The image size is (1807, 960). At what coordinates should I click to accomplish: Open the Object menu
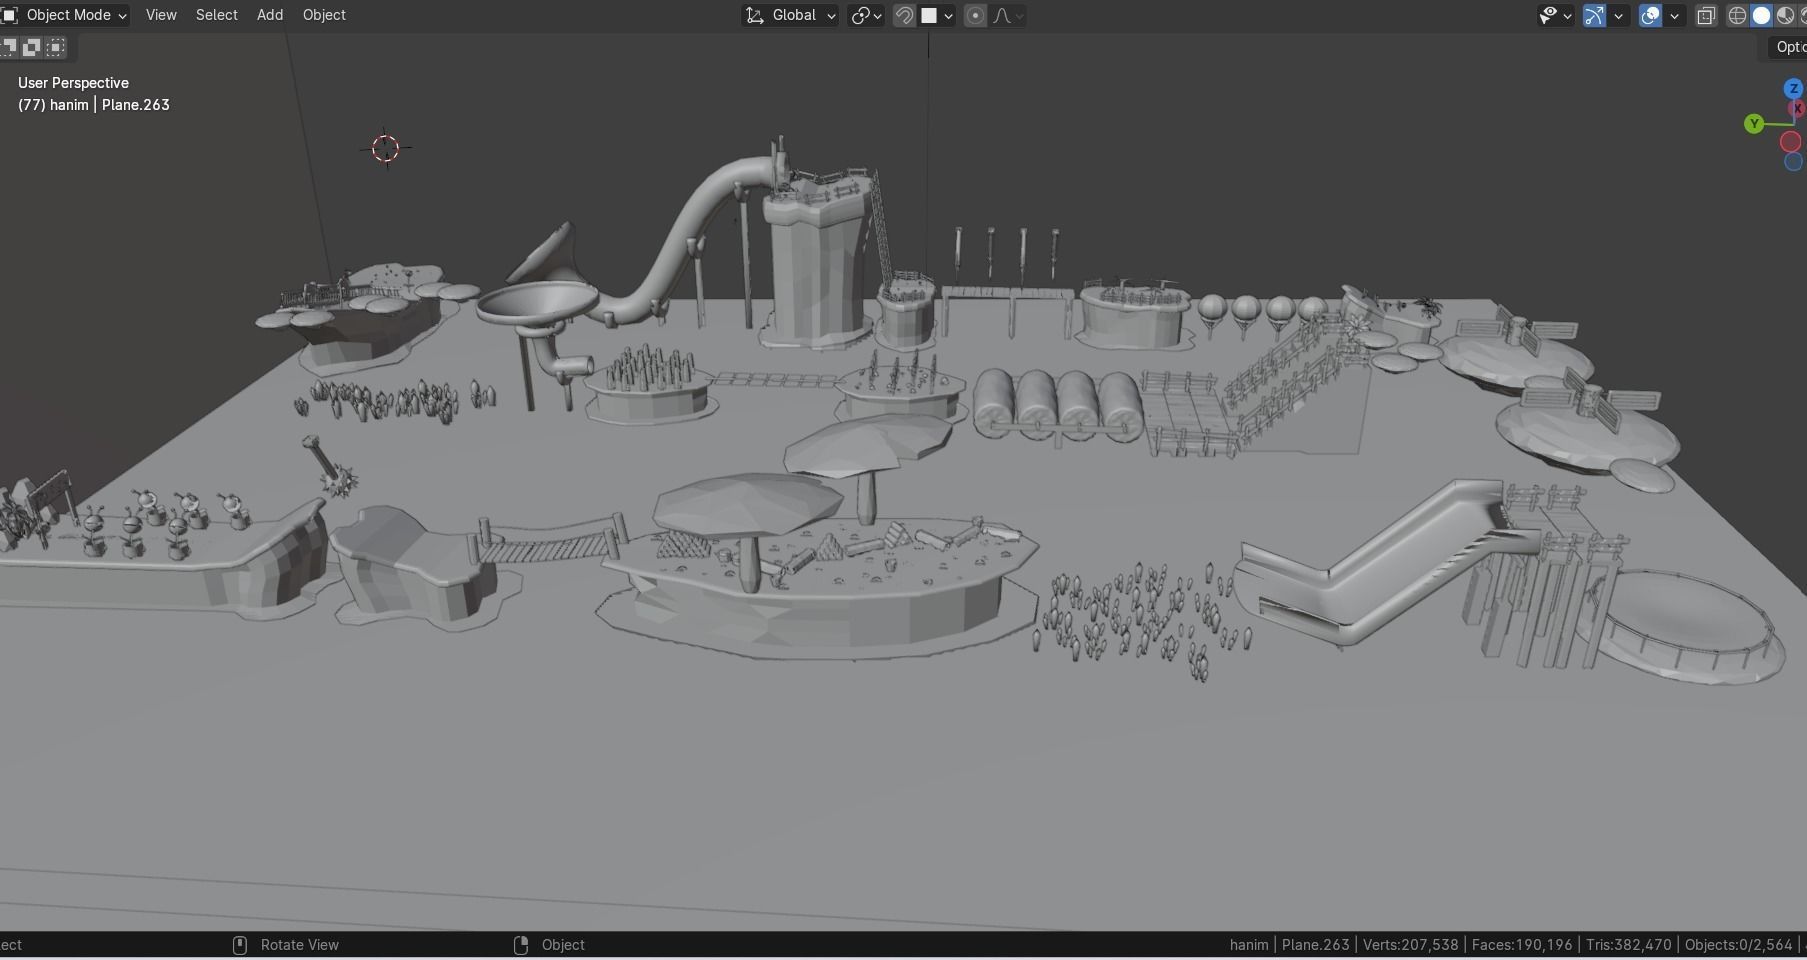click(324, 15)
